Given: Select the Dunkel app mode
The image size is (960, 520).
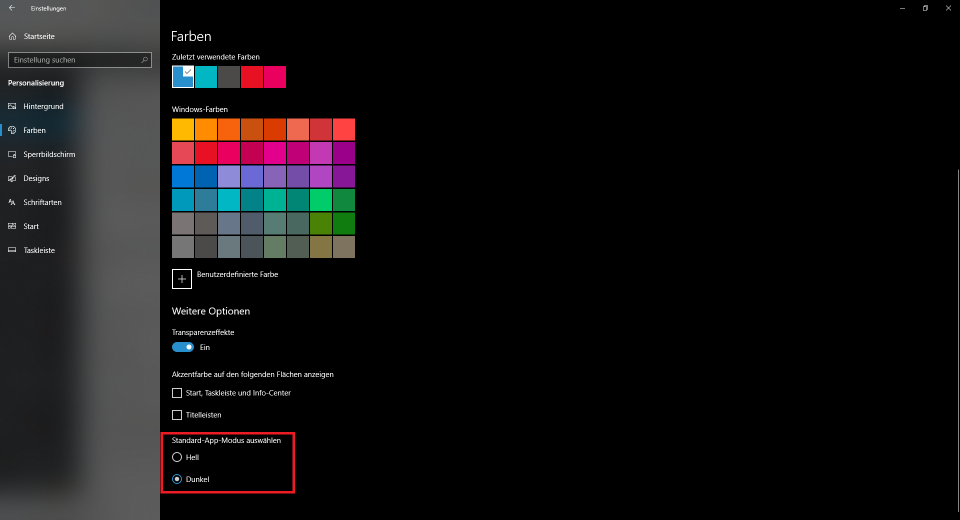Looking at the screenshot, I should pos(177,479).
